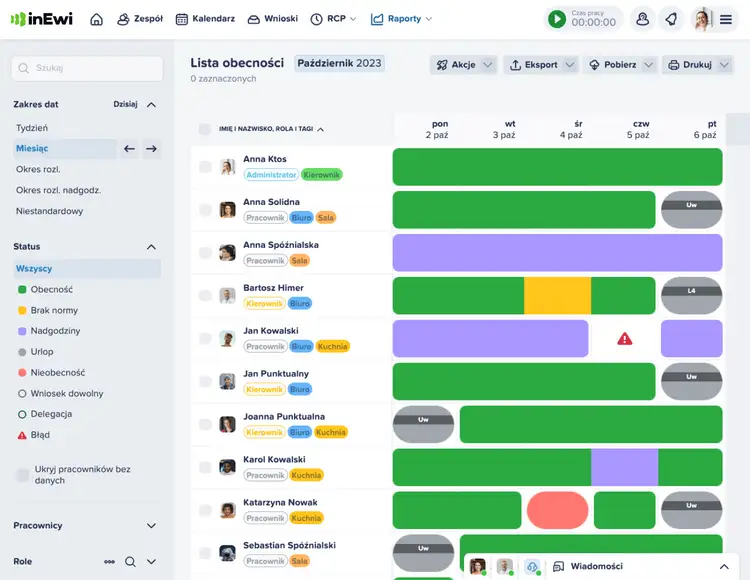The width and height of the screenshot is (750, 580).
Task: Open the Kalendarz menu item
Action: [205, 19]
